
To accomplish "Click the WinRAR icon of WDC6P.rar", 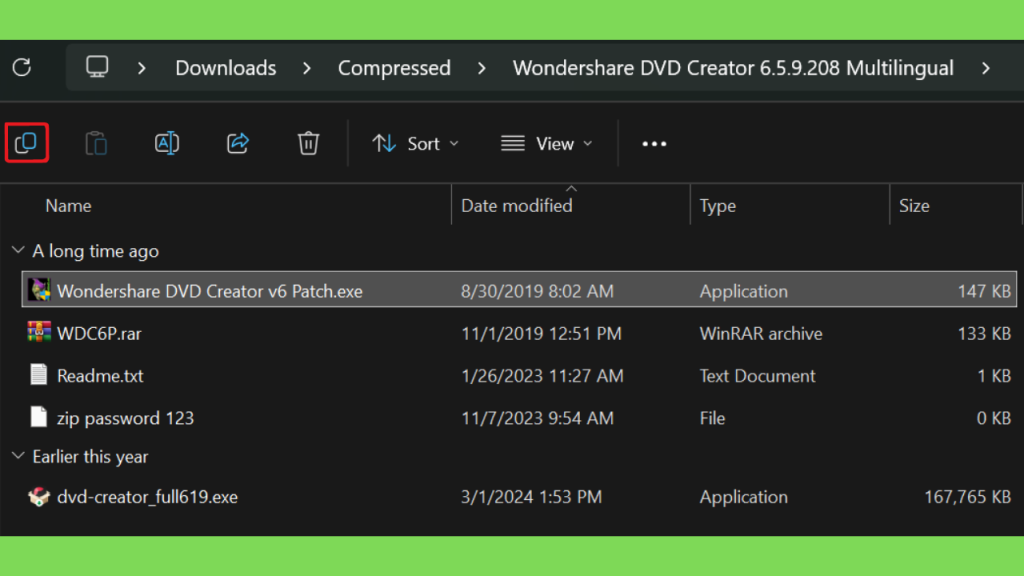I will point(39,332).
